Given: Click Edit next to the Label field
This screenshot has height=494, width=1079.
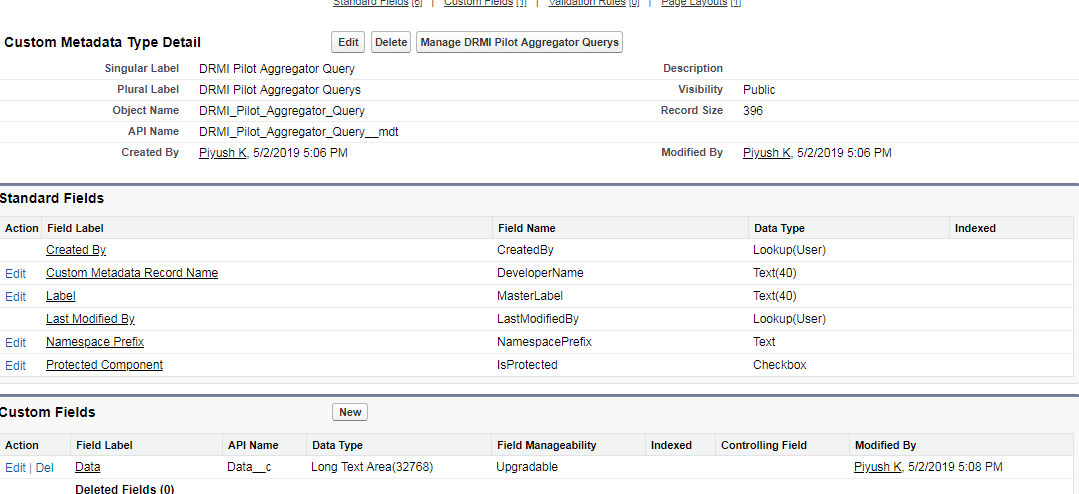Looking at the screenshot, I should (x=16, y=296).
